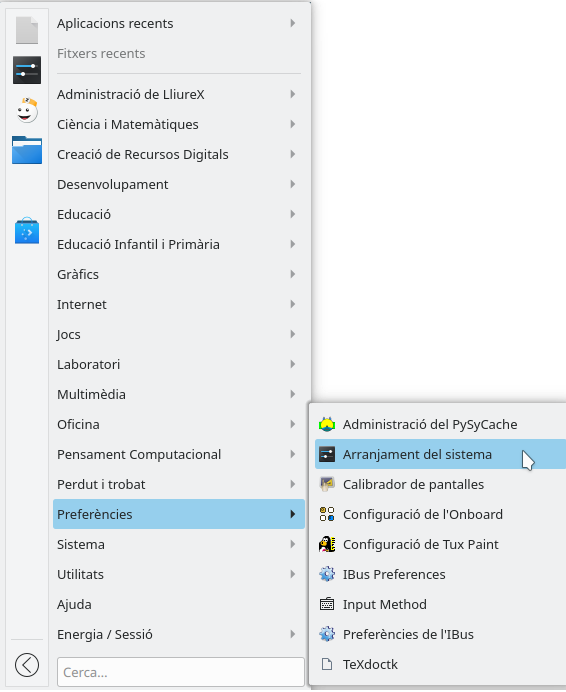This screenshot has width=566, height=692.
Task: Click the Tux Paint penguin icon
Action: pyautogui.click(x=327, y=544)
